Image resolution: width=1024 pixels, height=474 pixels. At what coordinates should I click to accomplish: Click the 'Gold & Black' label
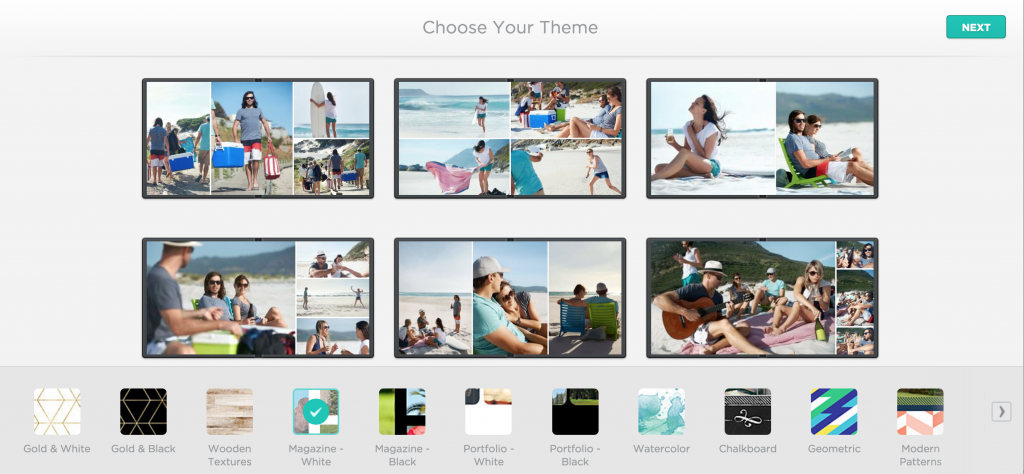click(143, 449)
